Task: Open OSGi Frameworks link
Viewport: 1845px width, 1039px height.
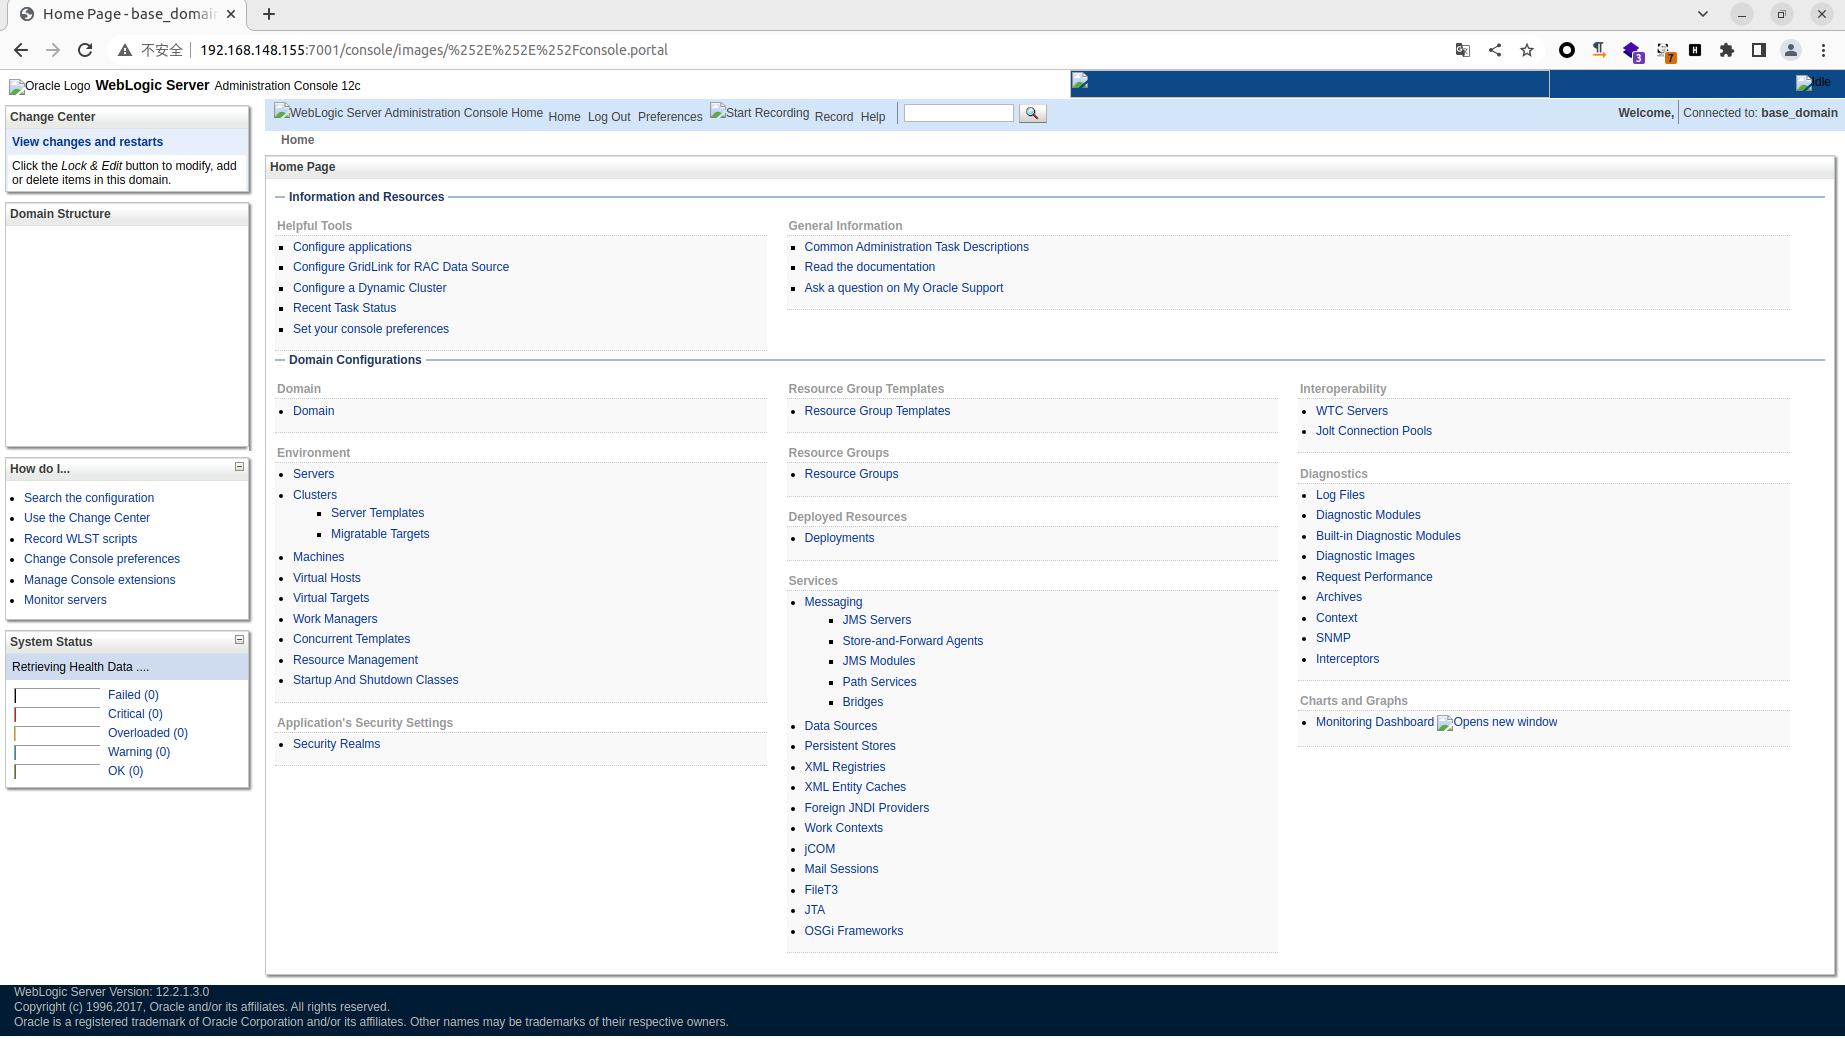Action: pyautogui.click(x=853, y=931)
